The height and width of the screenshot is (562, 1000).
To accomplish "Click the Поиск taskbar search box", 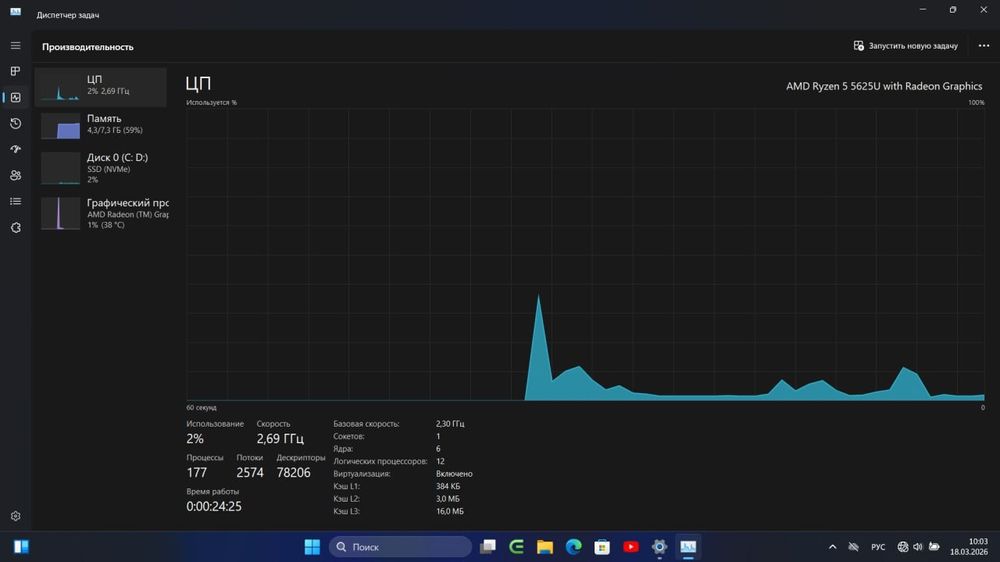I will [x=400, y=547].
